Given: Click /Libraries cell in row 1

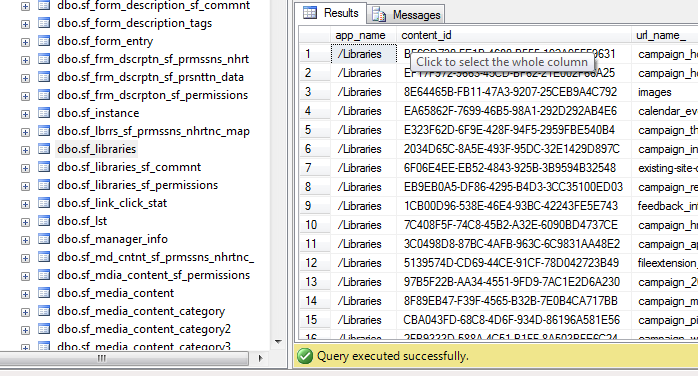Looking at the screenshot, I should 363,54.
